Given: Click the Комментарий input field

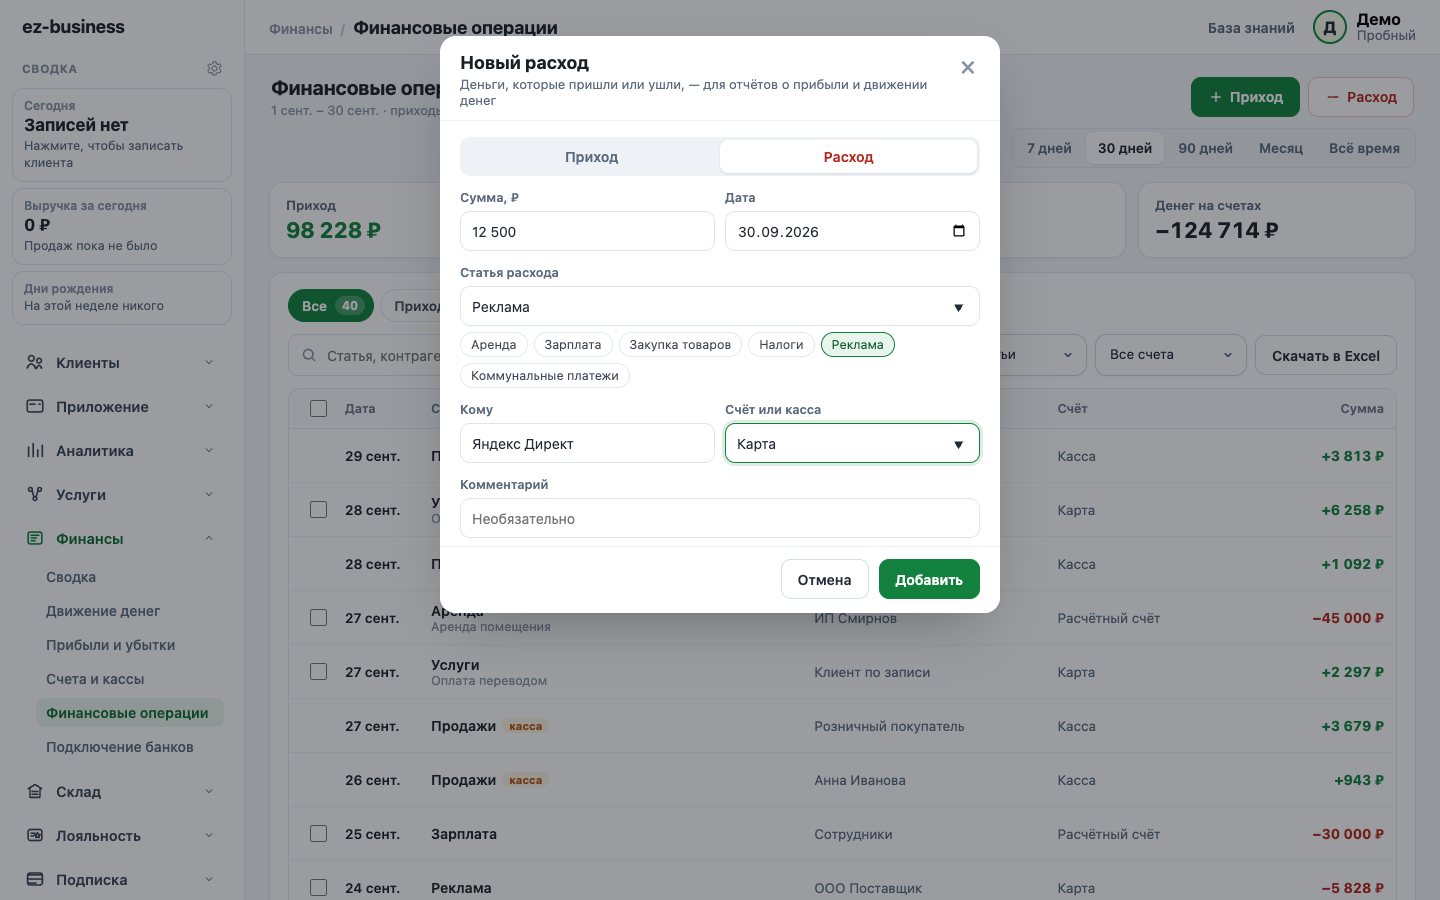Looking at the screenshot, I should click(x=719, y=518).
